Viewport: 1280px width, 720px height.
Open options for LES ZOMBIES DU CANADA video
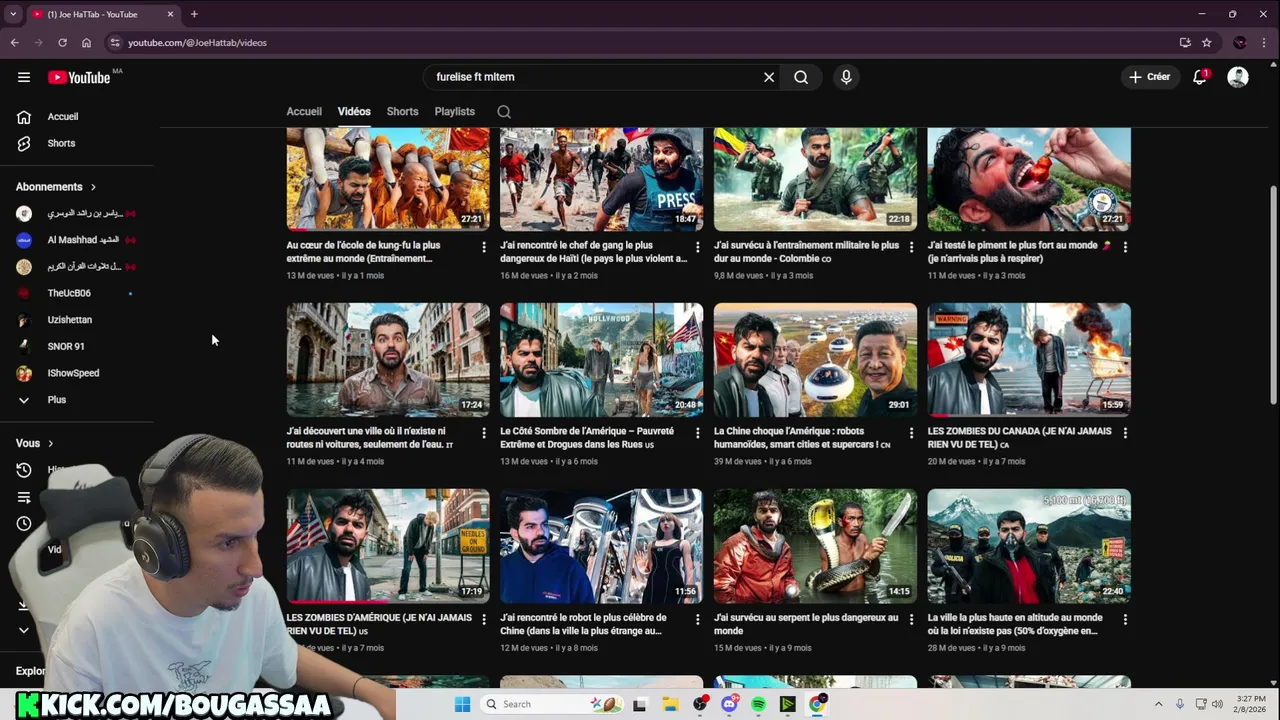pos(1125,433)
